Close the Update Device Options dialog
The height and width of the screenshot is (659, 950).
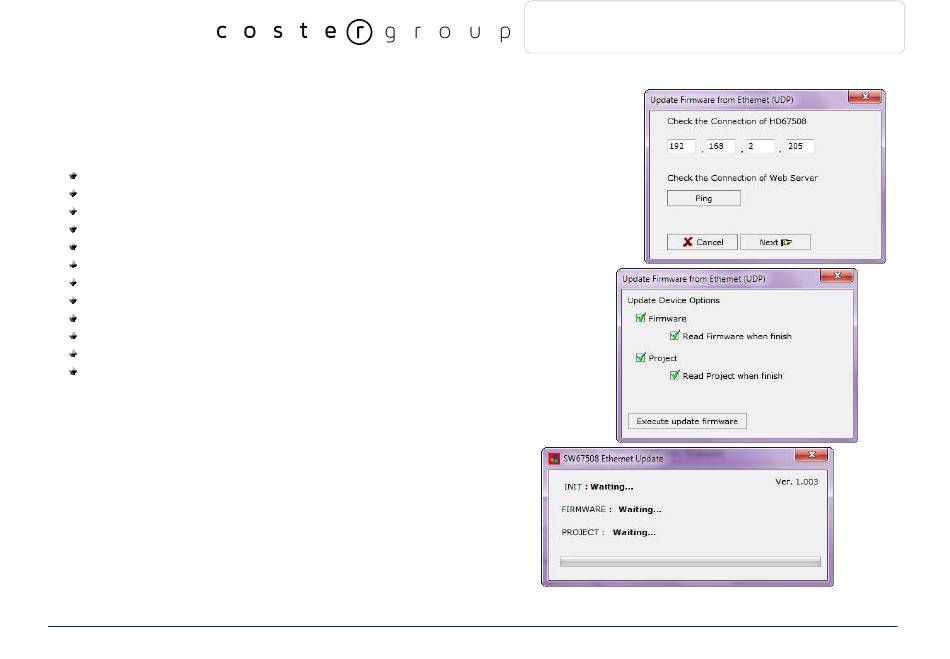coord(836,276)
